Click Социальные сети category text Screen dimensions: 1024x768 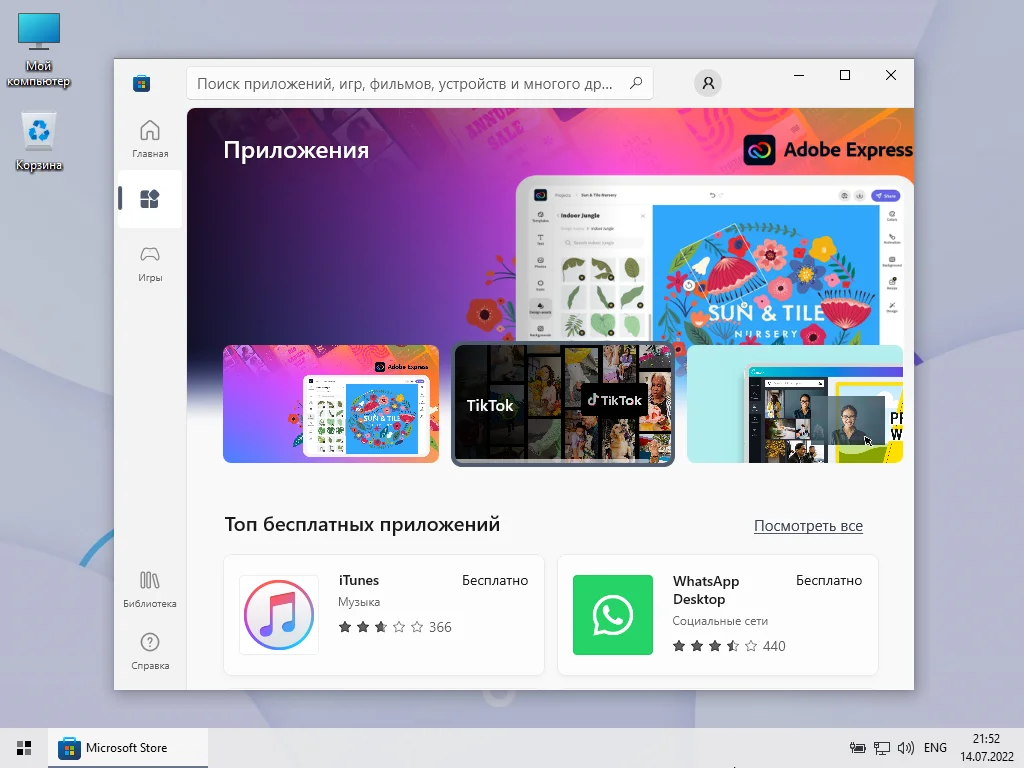(x=720, y=620)
